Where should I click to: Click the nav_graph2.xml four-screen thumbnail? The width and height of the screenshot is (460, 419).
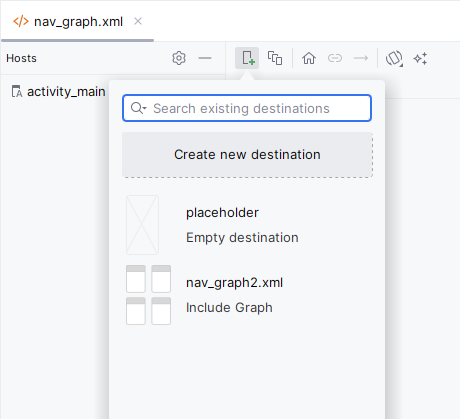tap(148, 295)
